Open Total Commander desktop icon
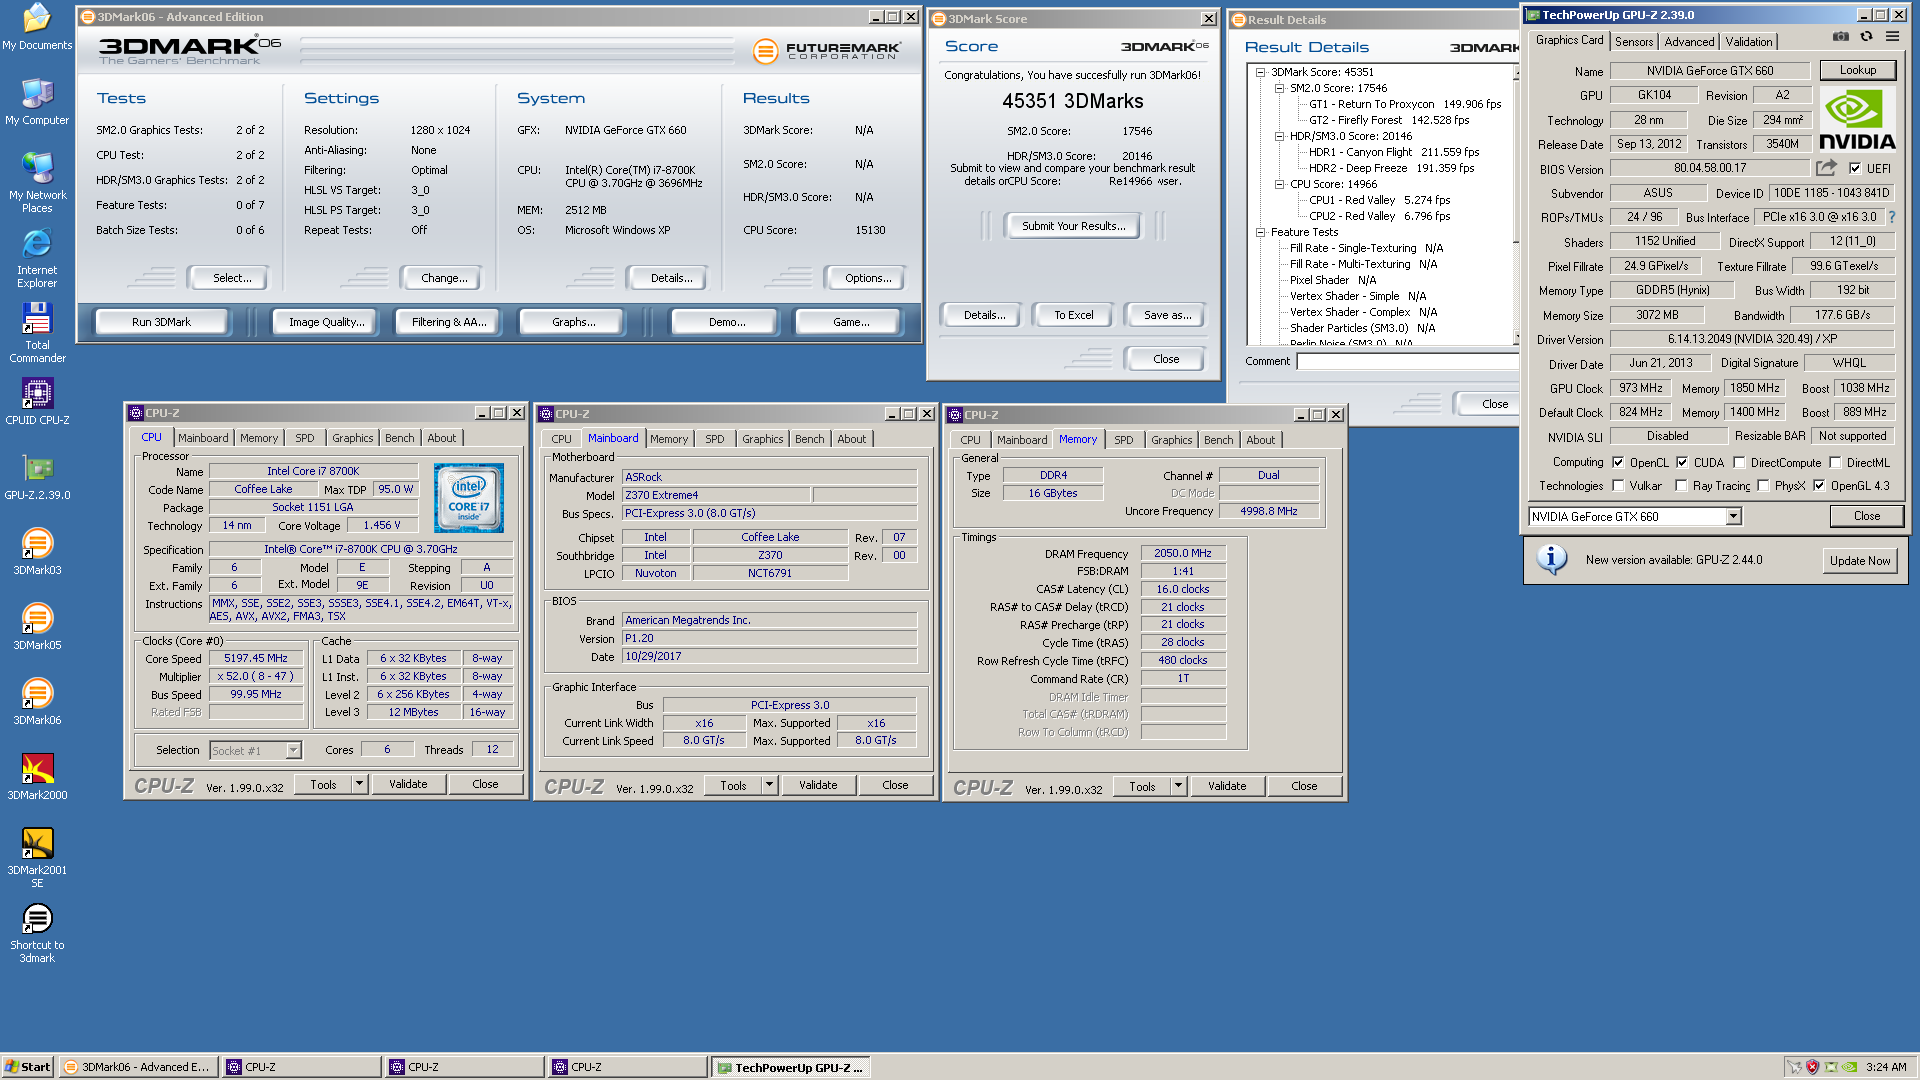Screen dimensions: 1920x1080 point(37,333)
